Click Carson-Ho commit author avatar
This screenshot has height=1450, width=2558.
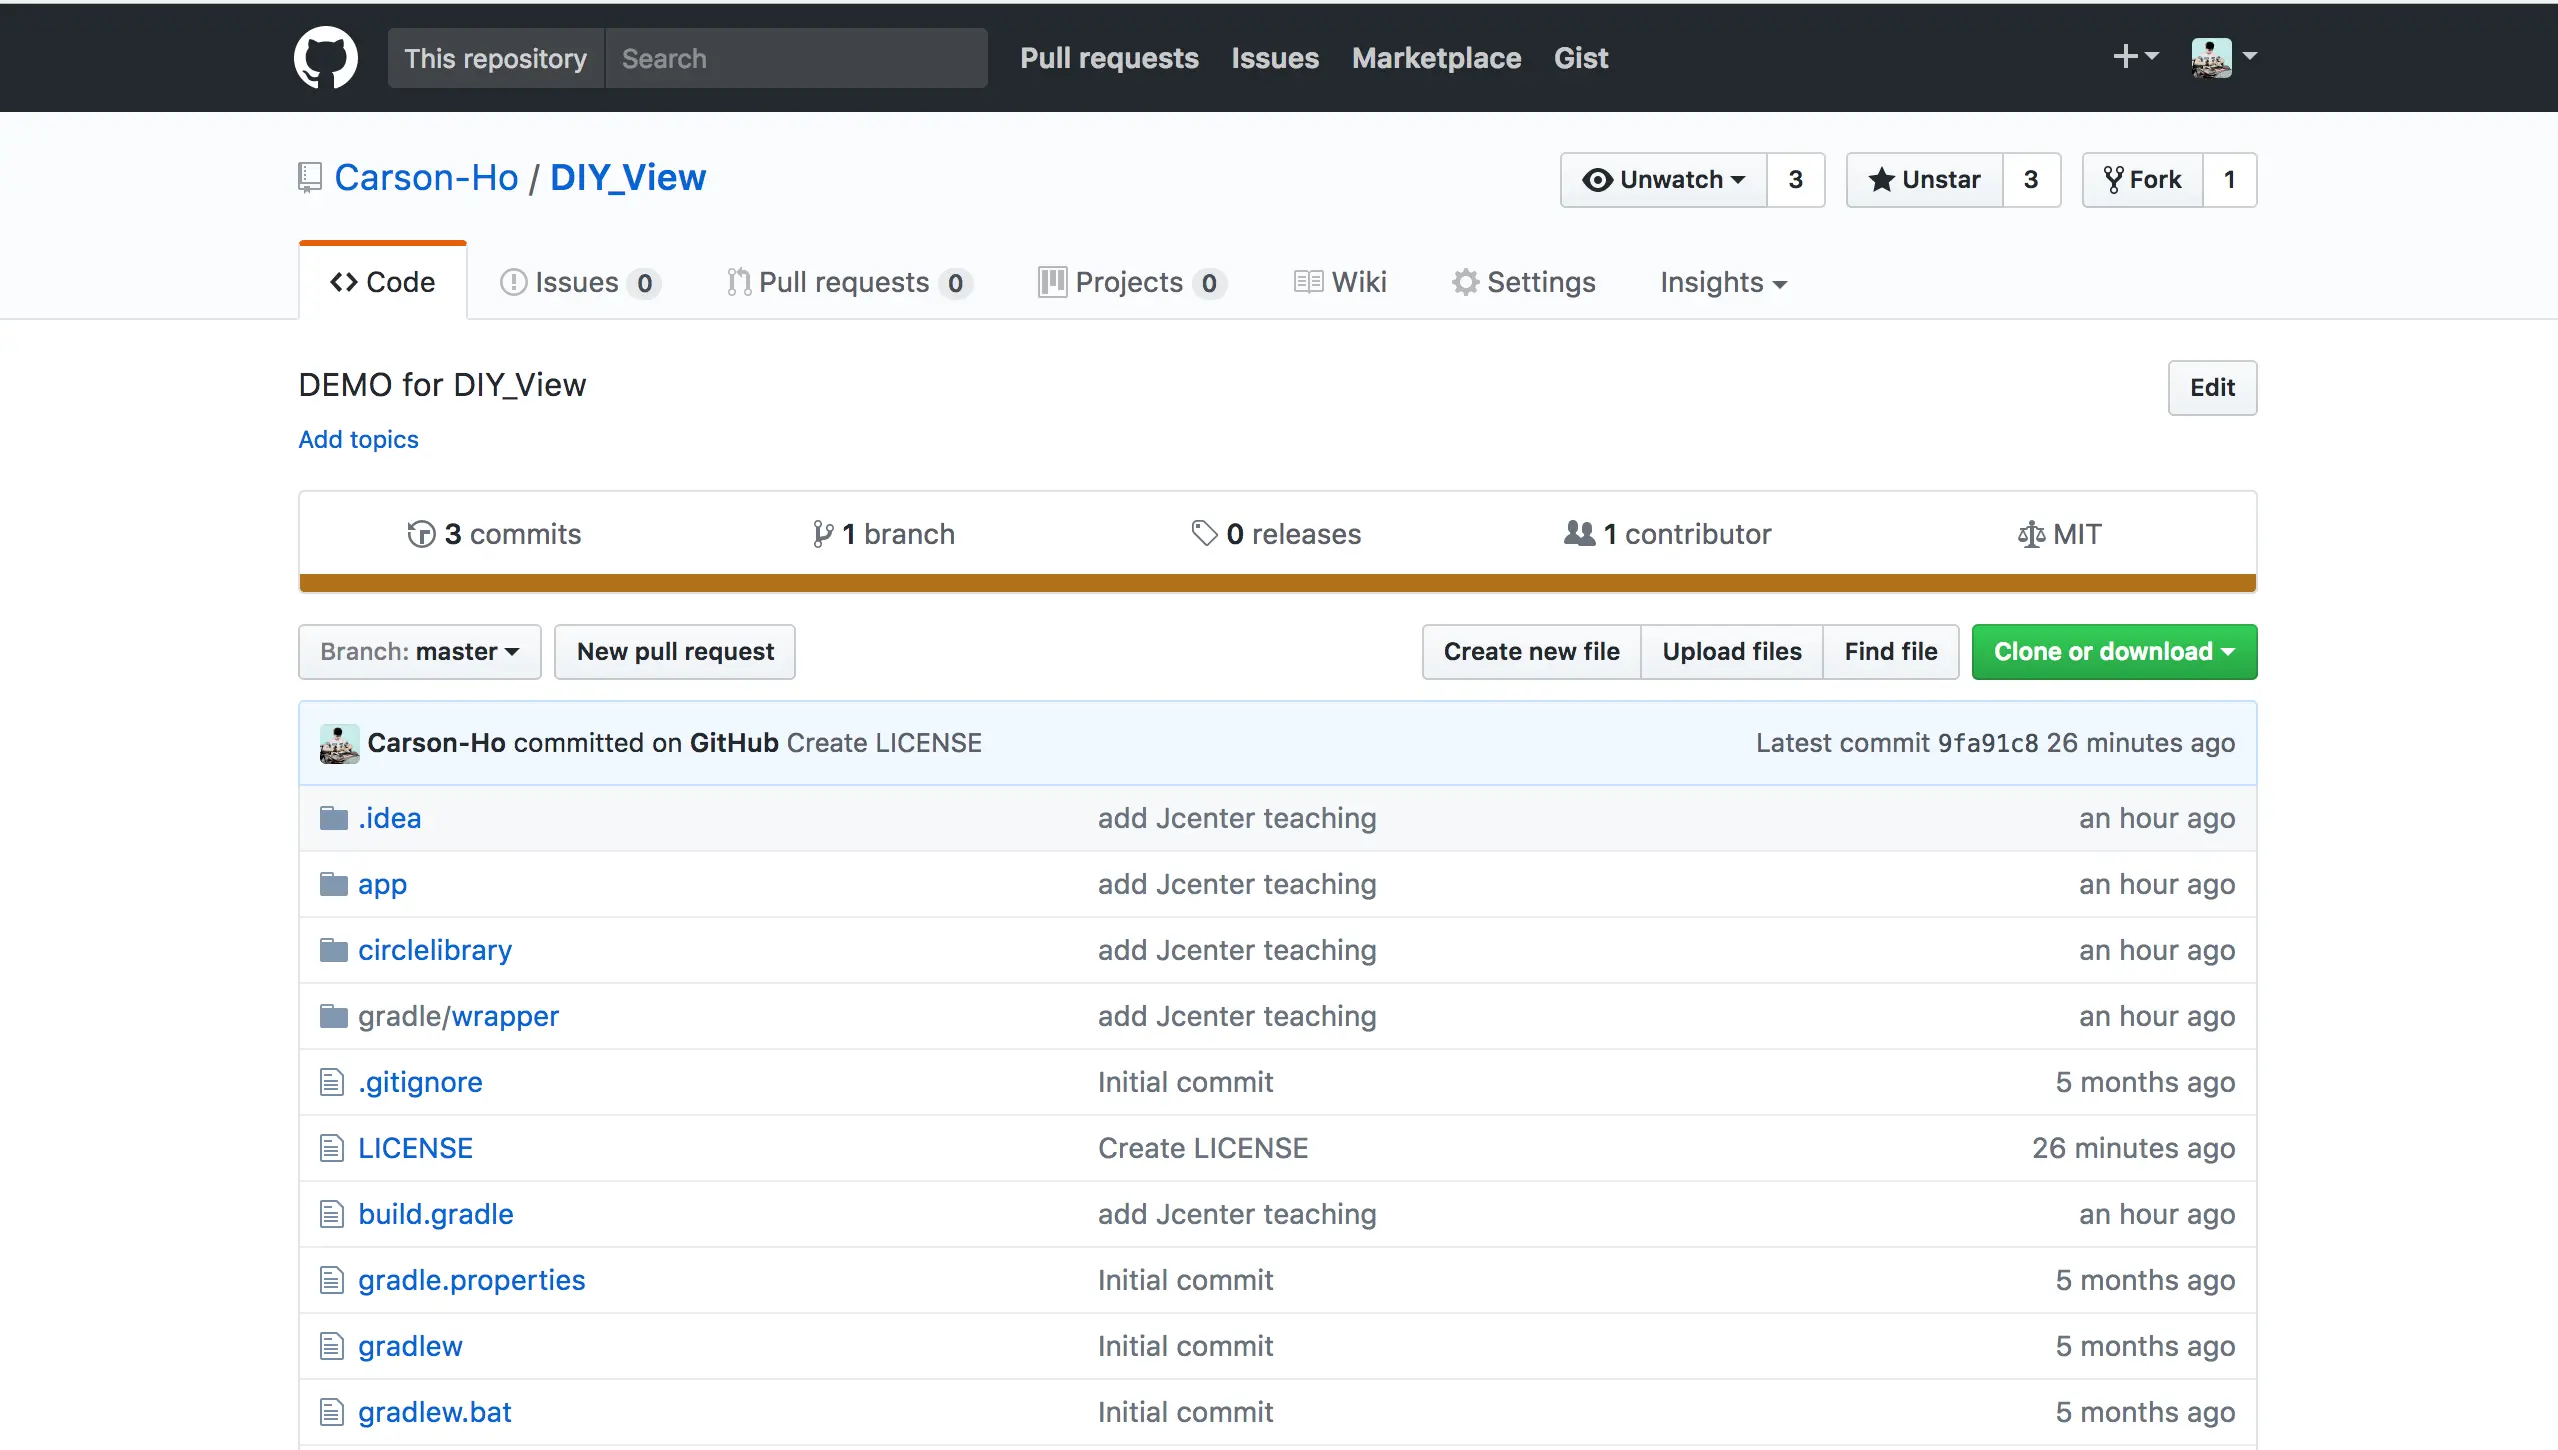(339, 743)
